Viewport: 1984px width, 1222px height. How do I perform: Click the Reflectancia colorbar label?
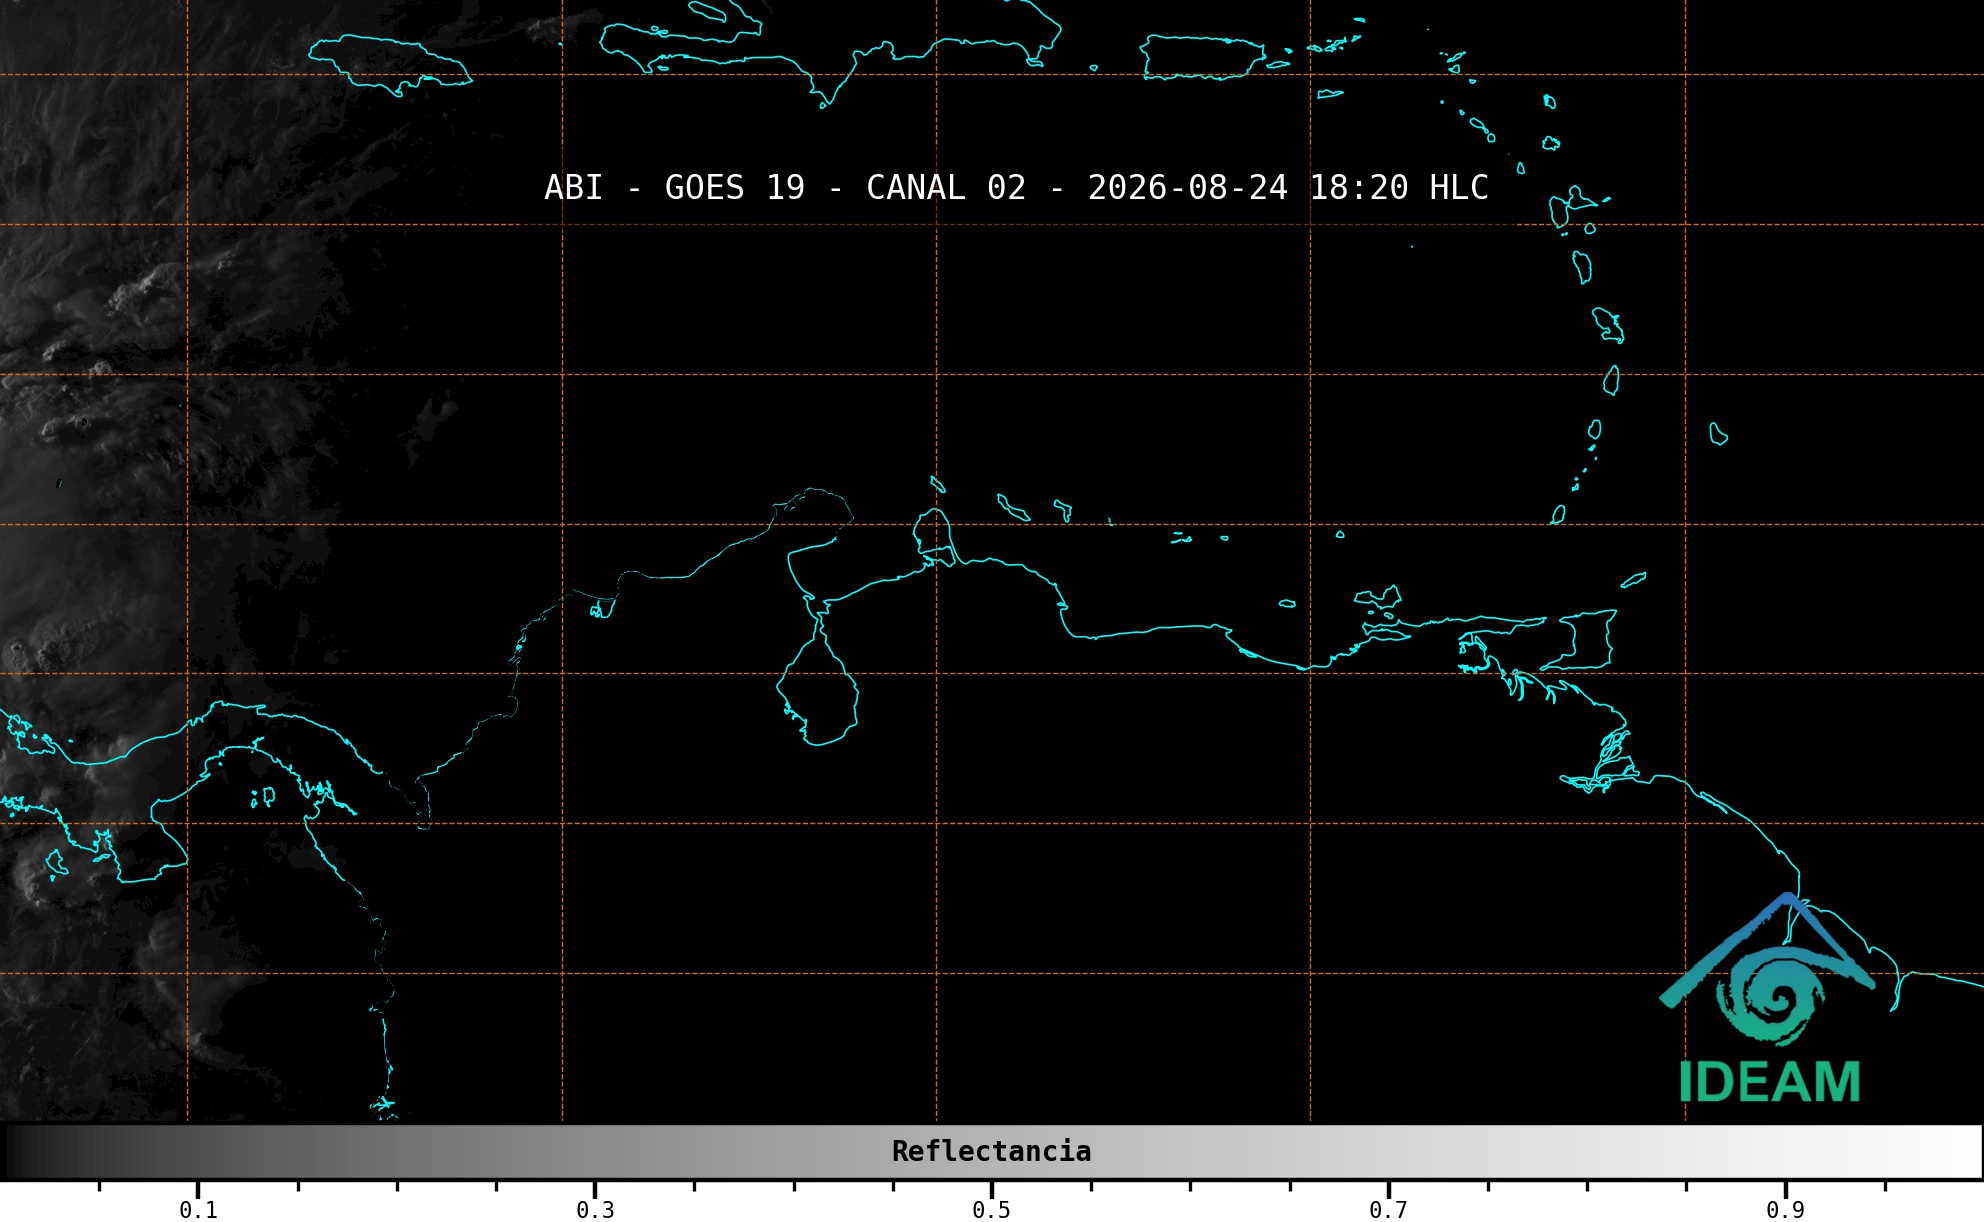pyautogui.click(x=991, y=1151)
